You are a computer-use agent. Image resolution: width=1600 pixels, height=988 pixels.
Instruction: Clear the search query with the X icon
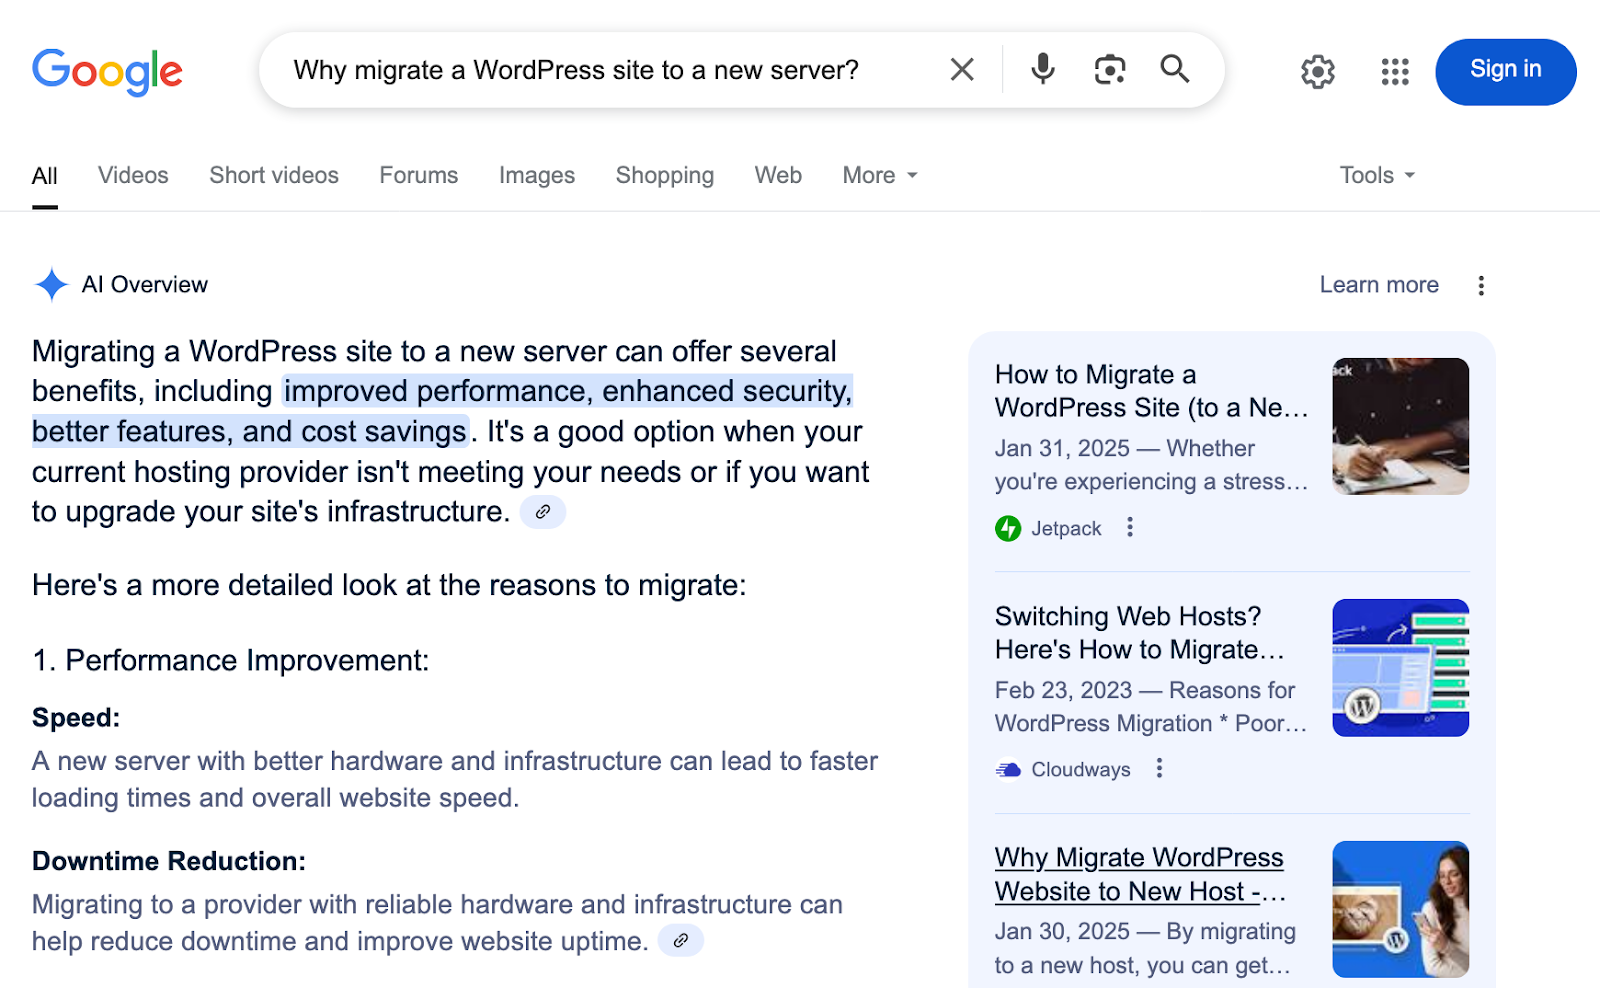[x=962, y=69]
